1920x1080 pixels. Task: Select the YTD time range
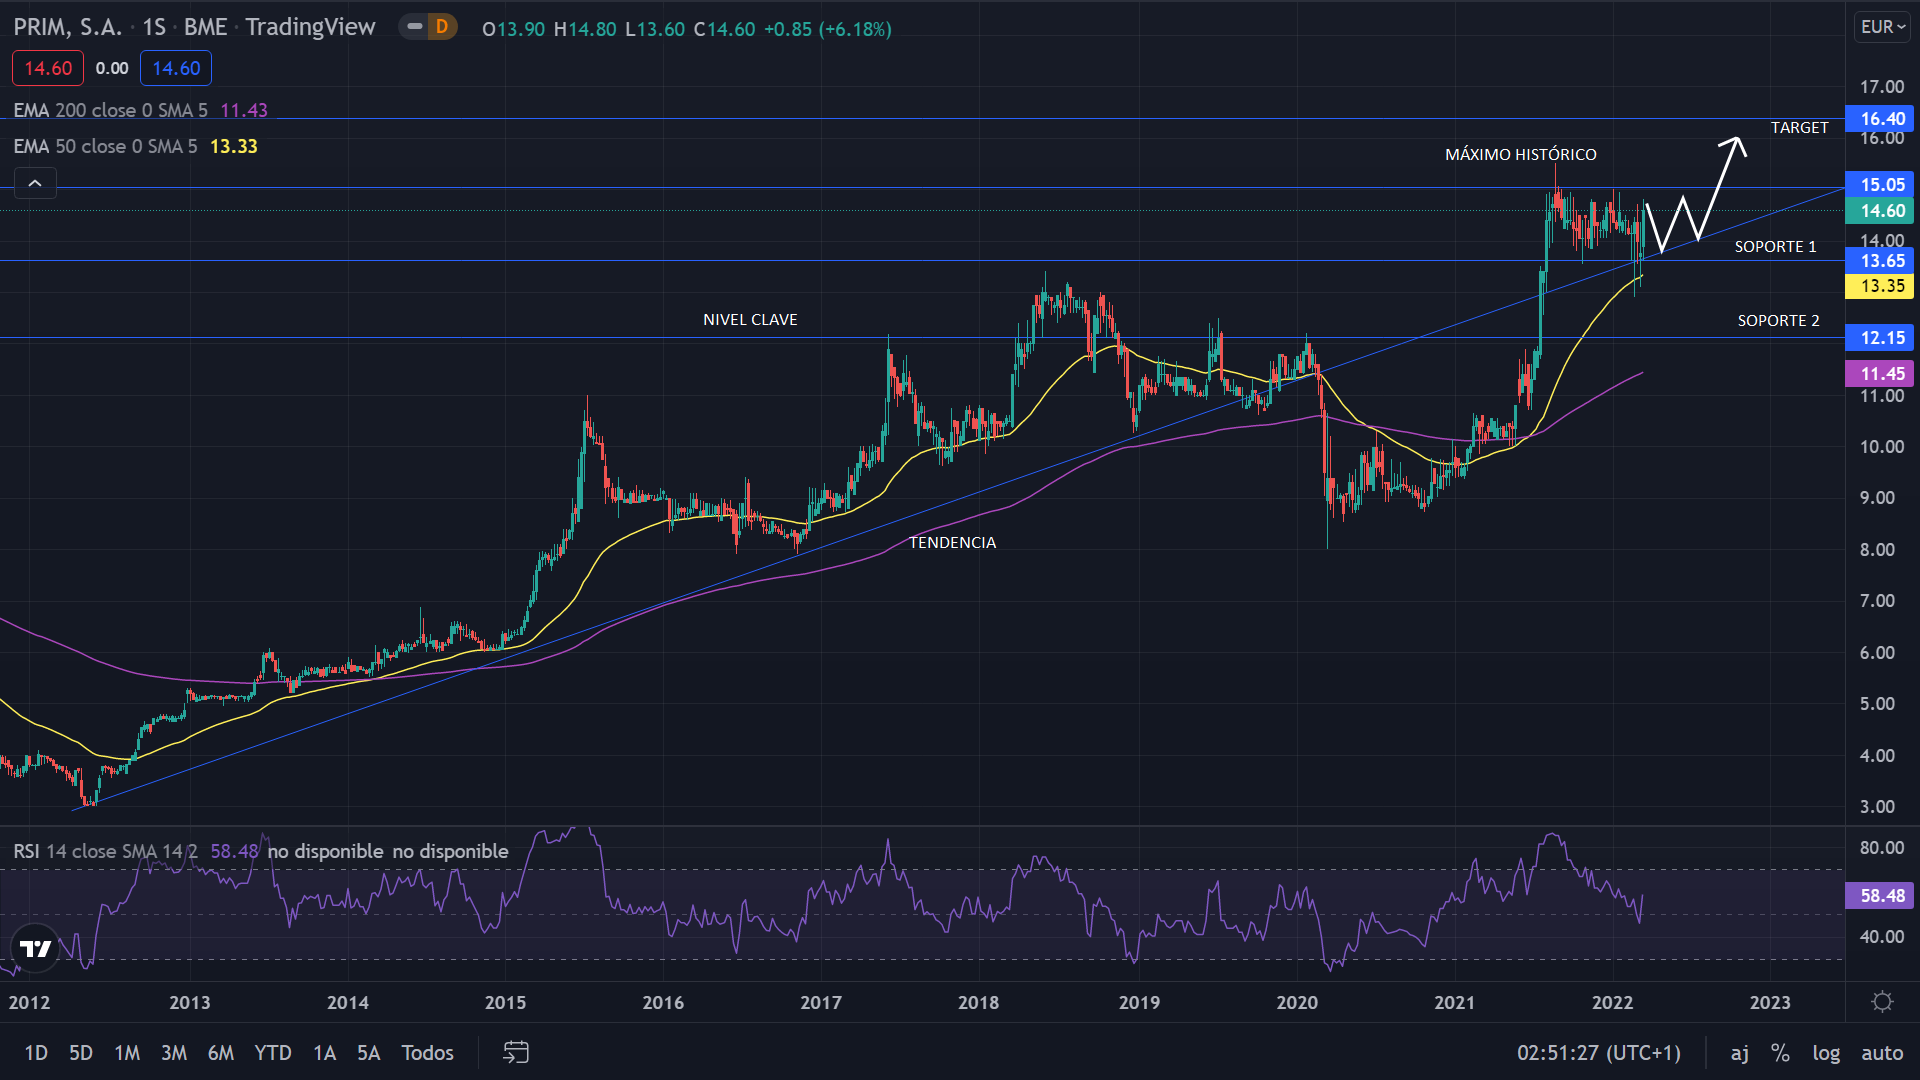click(x=272, y=1052)
